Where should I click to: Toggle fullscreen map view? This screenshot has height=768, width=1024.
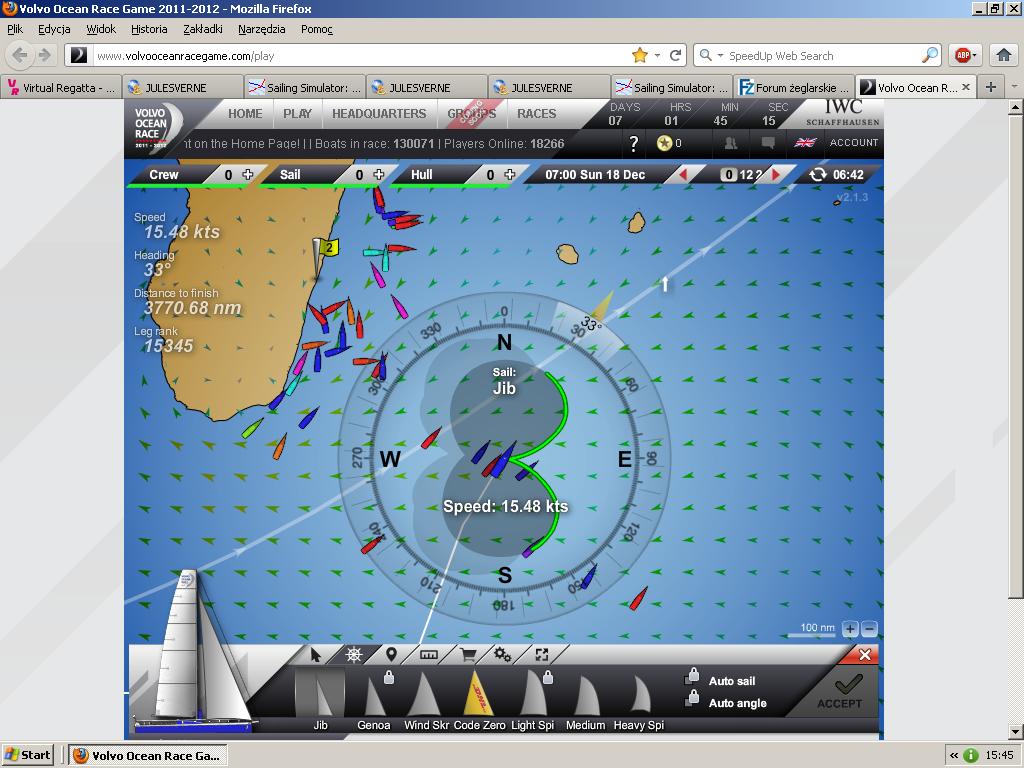coord(541,655)
